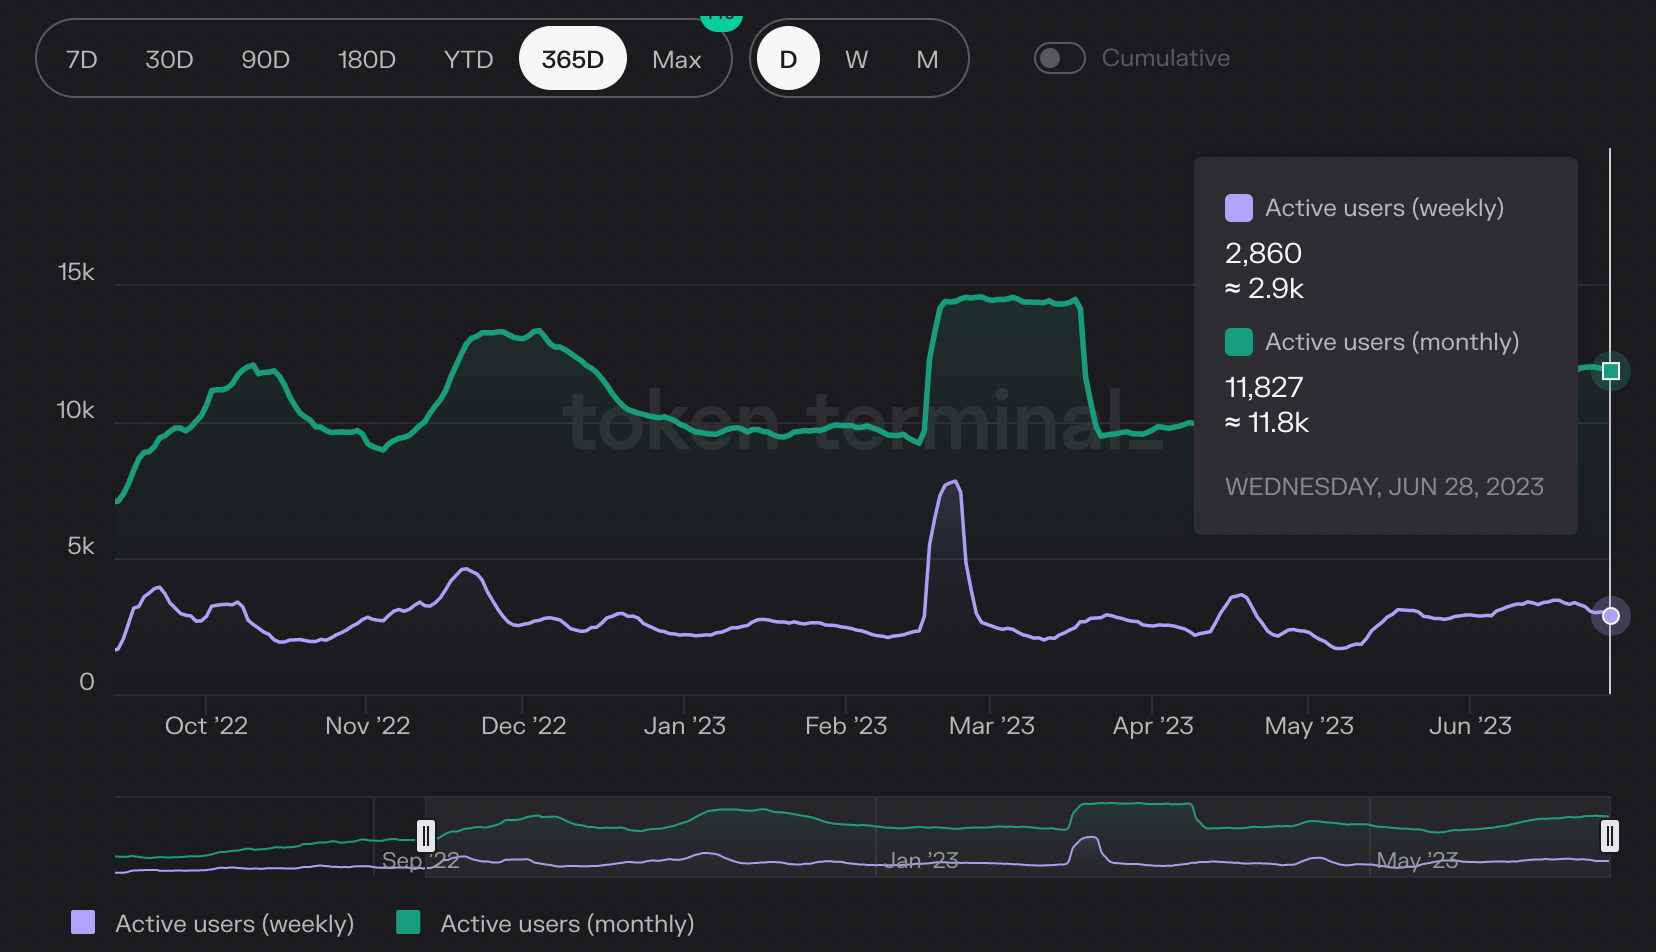The image size is (1656, 952).
Task: Set daily granularity with D button
Action: (788, 60)
